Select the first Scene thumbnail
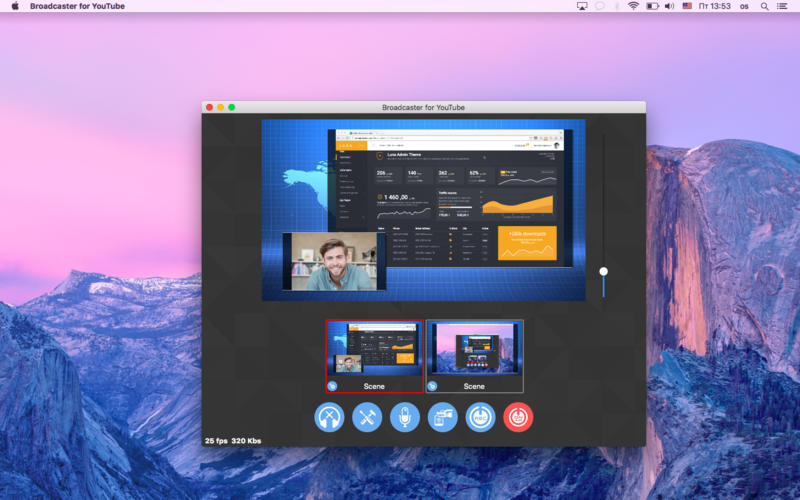The image size is (800, 500). pyautogui.click(x=375, y=349)
